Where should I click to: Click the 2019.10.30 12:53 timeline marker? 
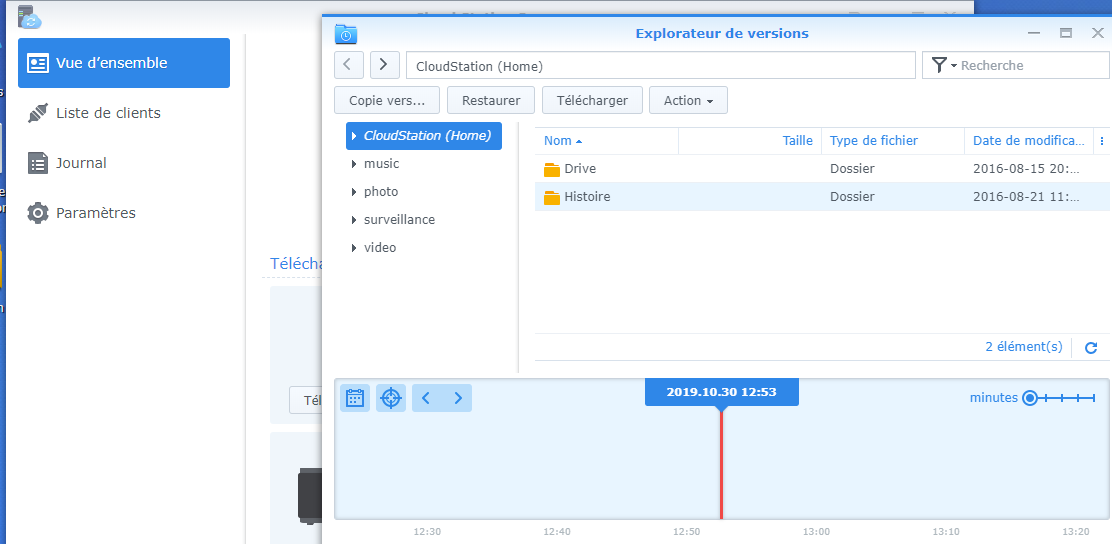point(721,392)
